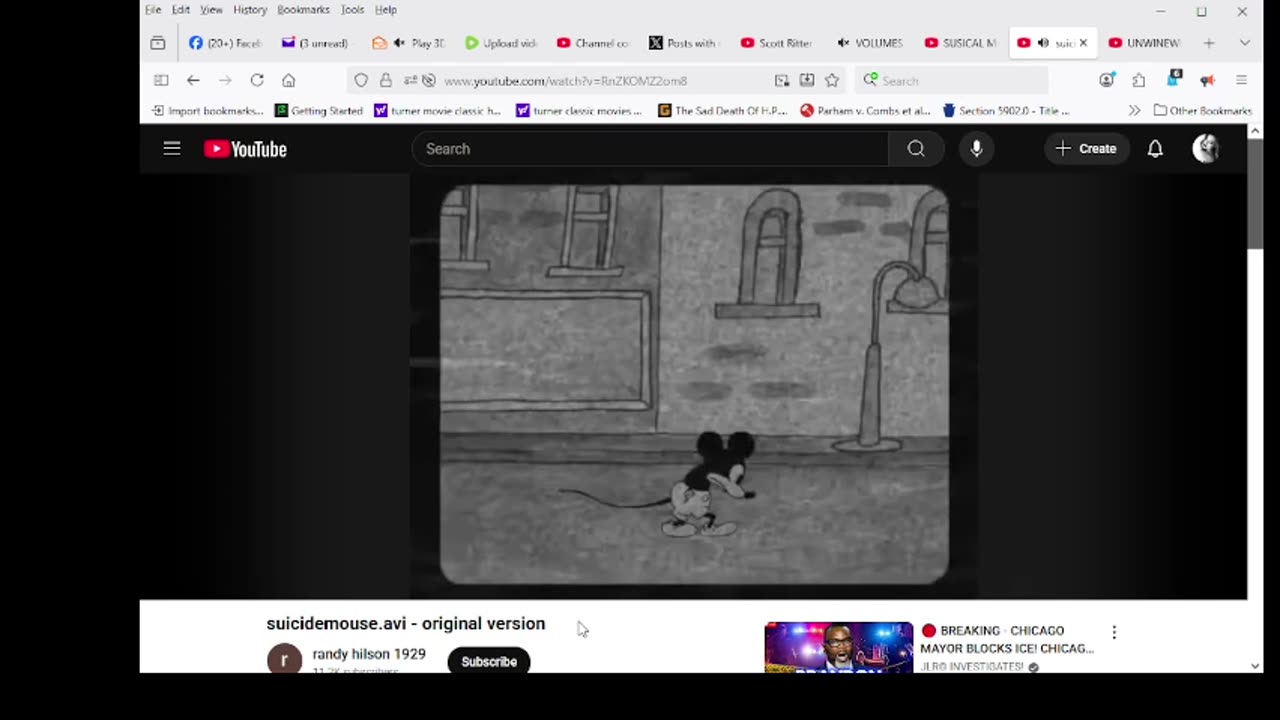Close the active suicidemouse tab
The height and width of the screenshot is (720, 1280).
click(x=1083, y=43)
